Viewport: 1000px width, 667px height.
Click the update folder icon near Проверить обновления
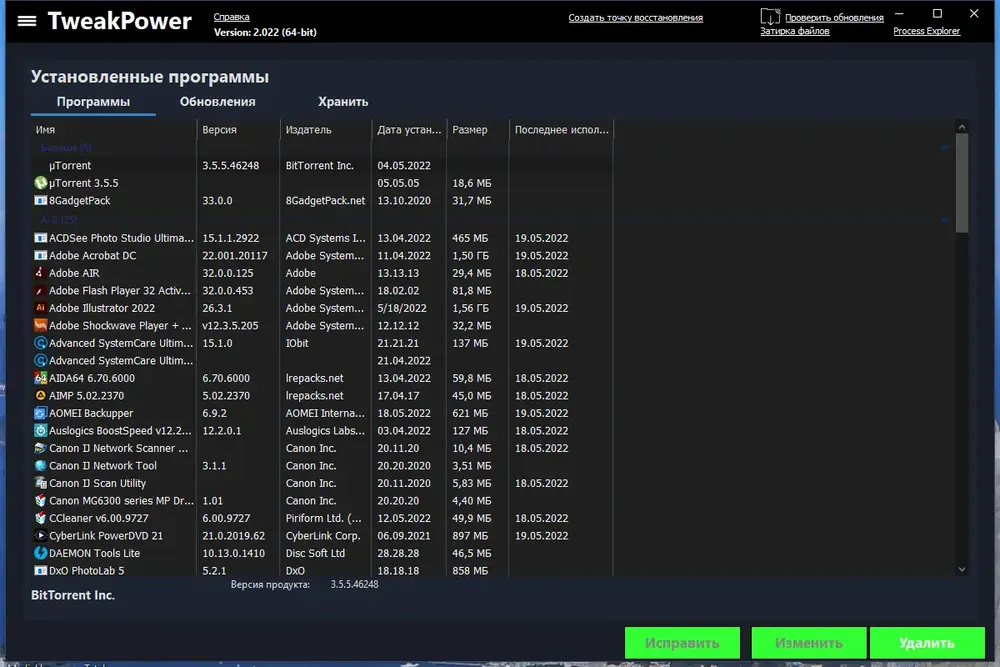tap(770, 17)
